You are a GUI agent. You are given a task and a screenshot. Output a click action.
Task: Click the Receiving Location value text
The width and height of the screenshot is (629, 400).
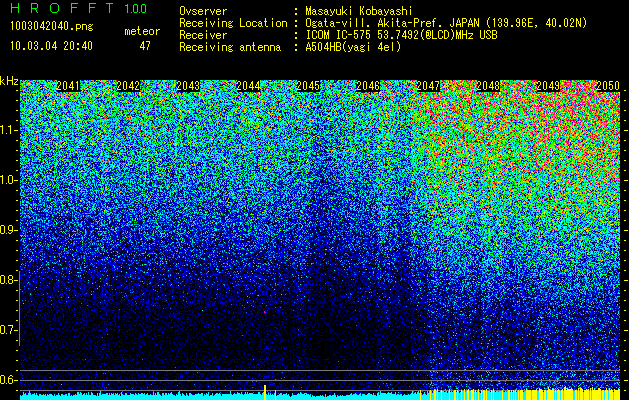[446, 23]
